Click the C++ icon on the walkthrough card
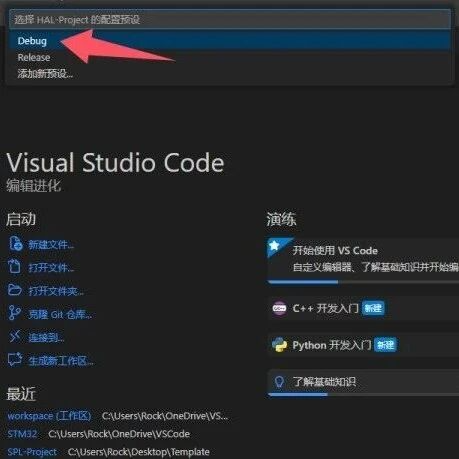 279,308
